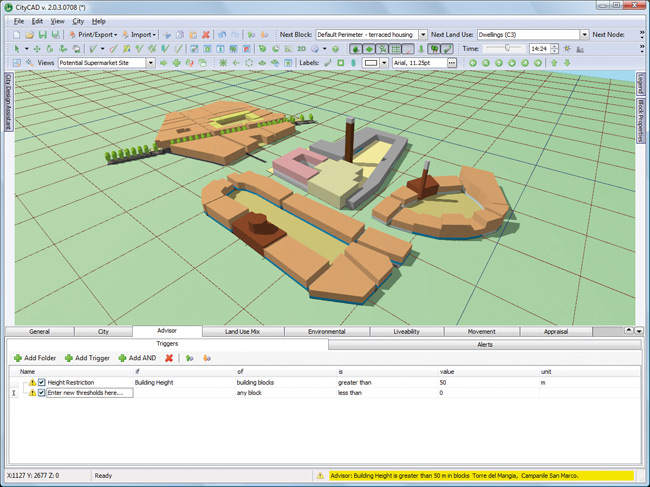The image size is (650, 487).
Task: Delete trigger with red X in Advisor
Action: point(169,358)
